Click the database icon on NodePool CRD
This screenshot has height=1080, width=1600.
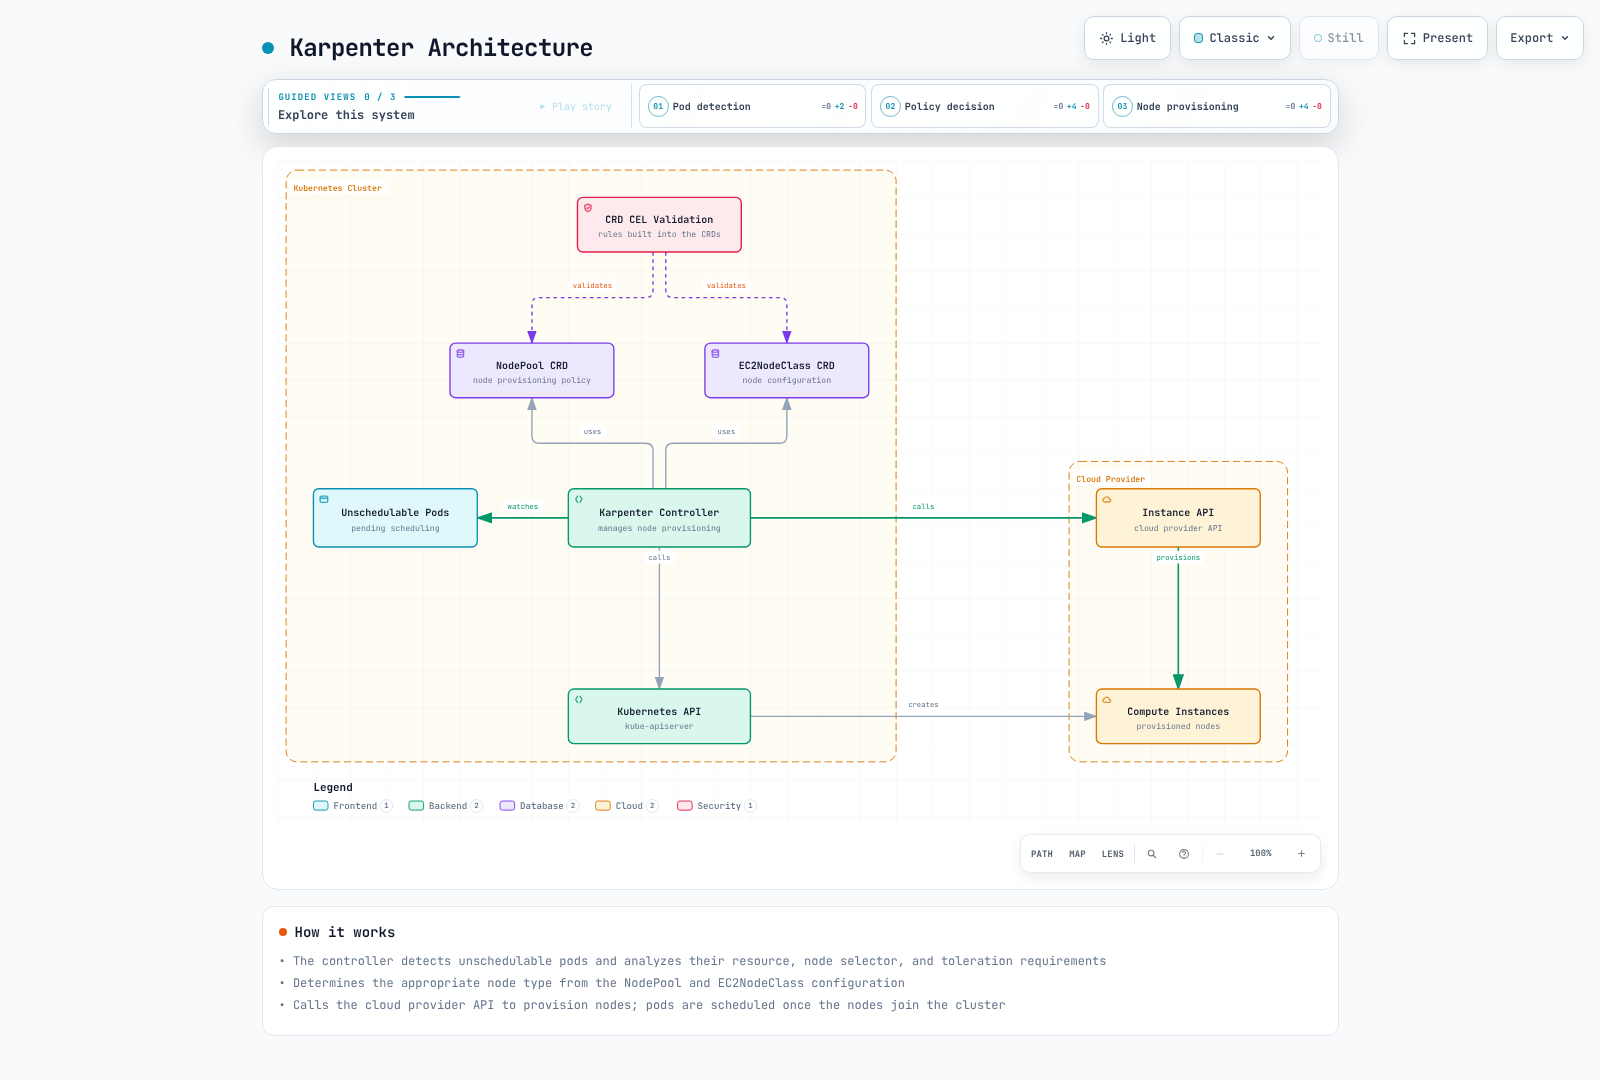tap(461, 354)
